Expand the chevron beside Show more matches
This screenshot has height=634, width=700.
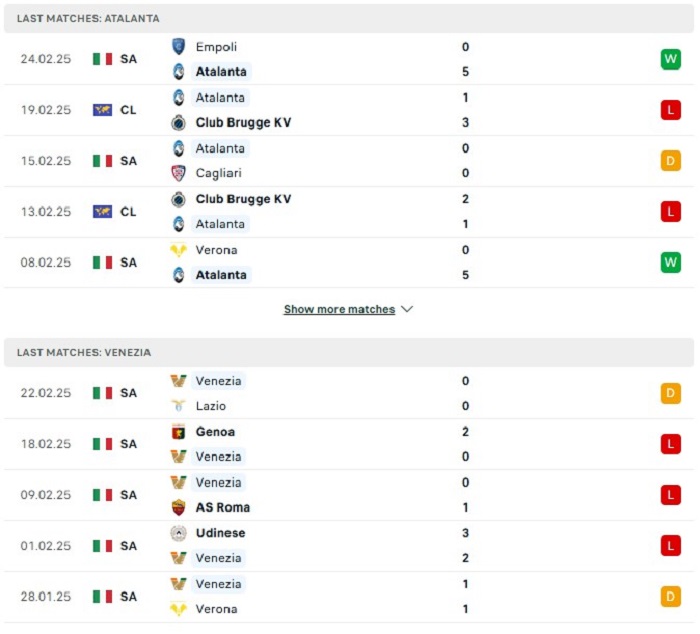(x=407, y=310)
